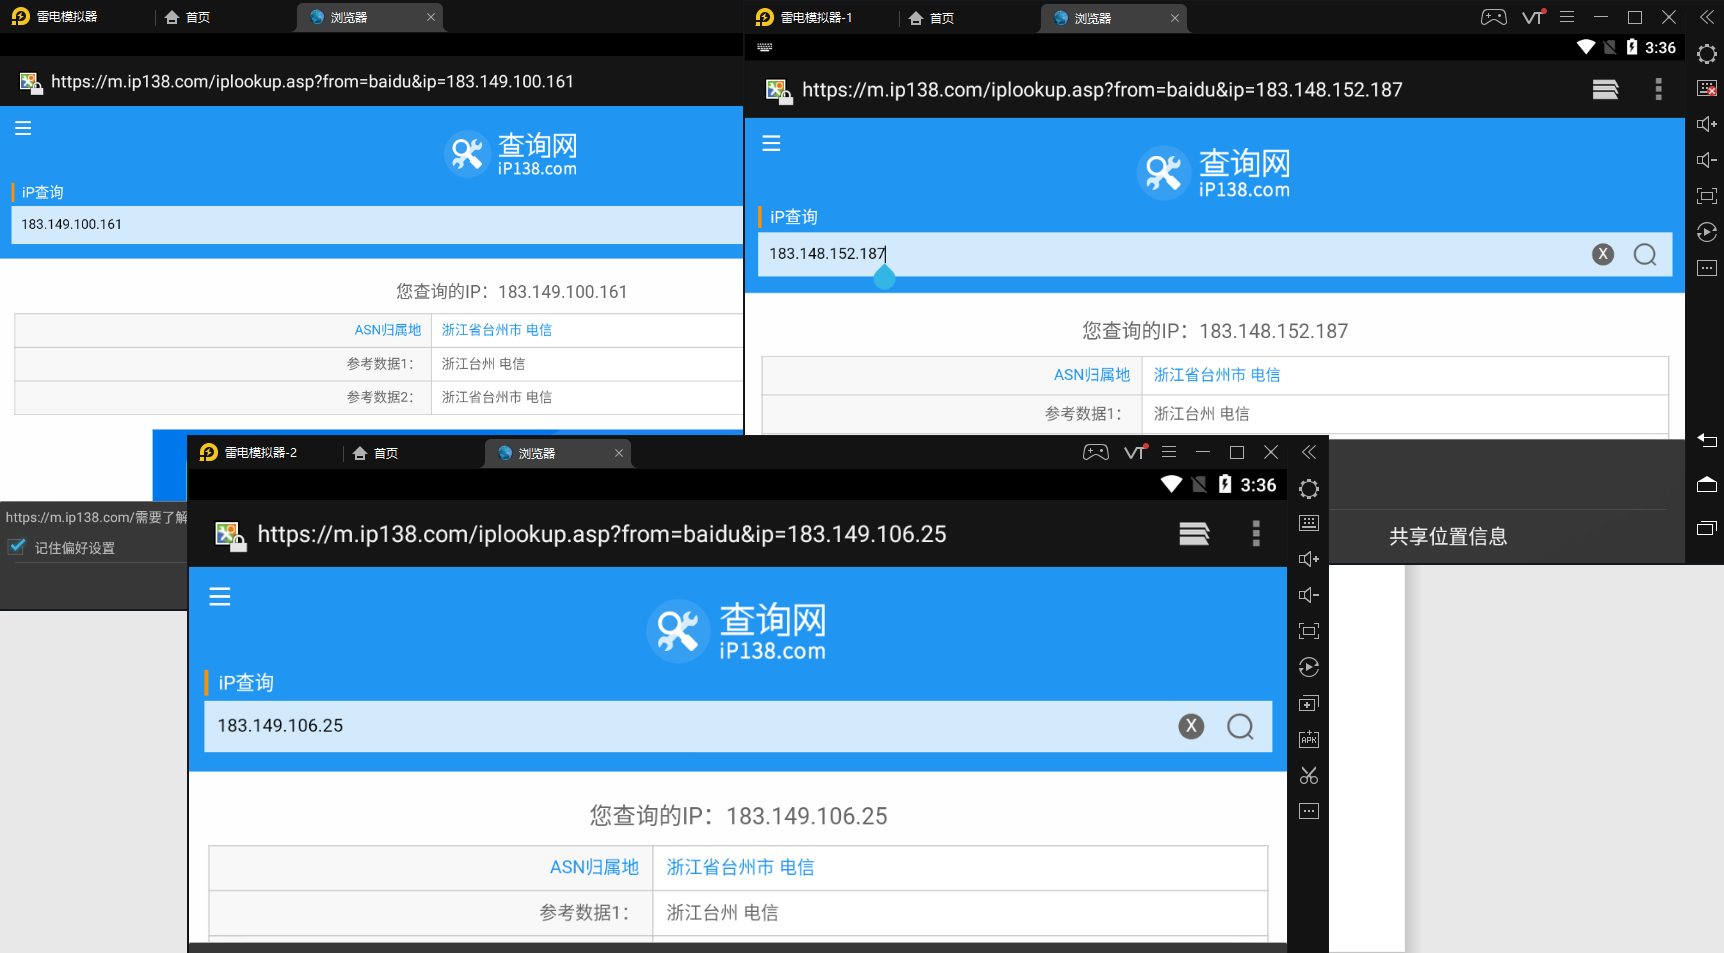The image size is (1724, 953).
Task: Collapse the 雷电模拟器-1 sidebar
Action: click(x=1707, y=17)
